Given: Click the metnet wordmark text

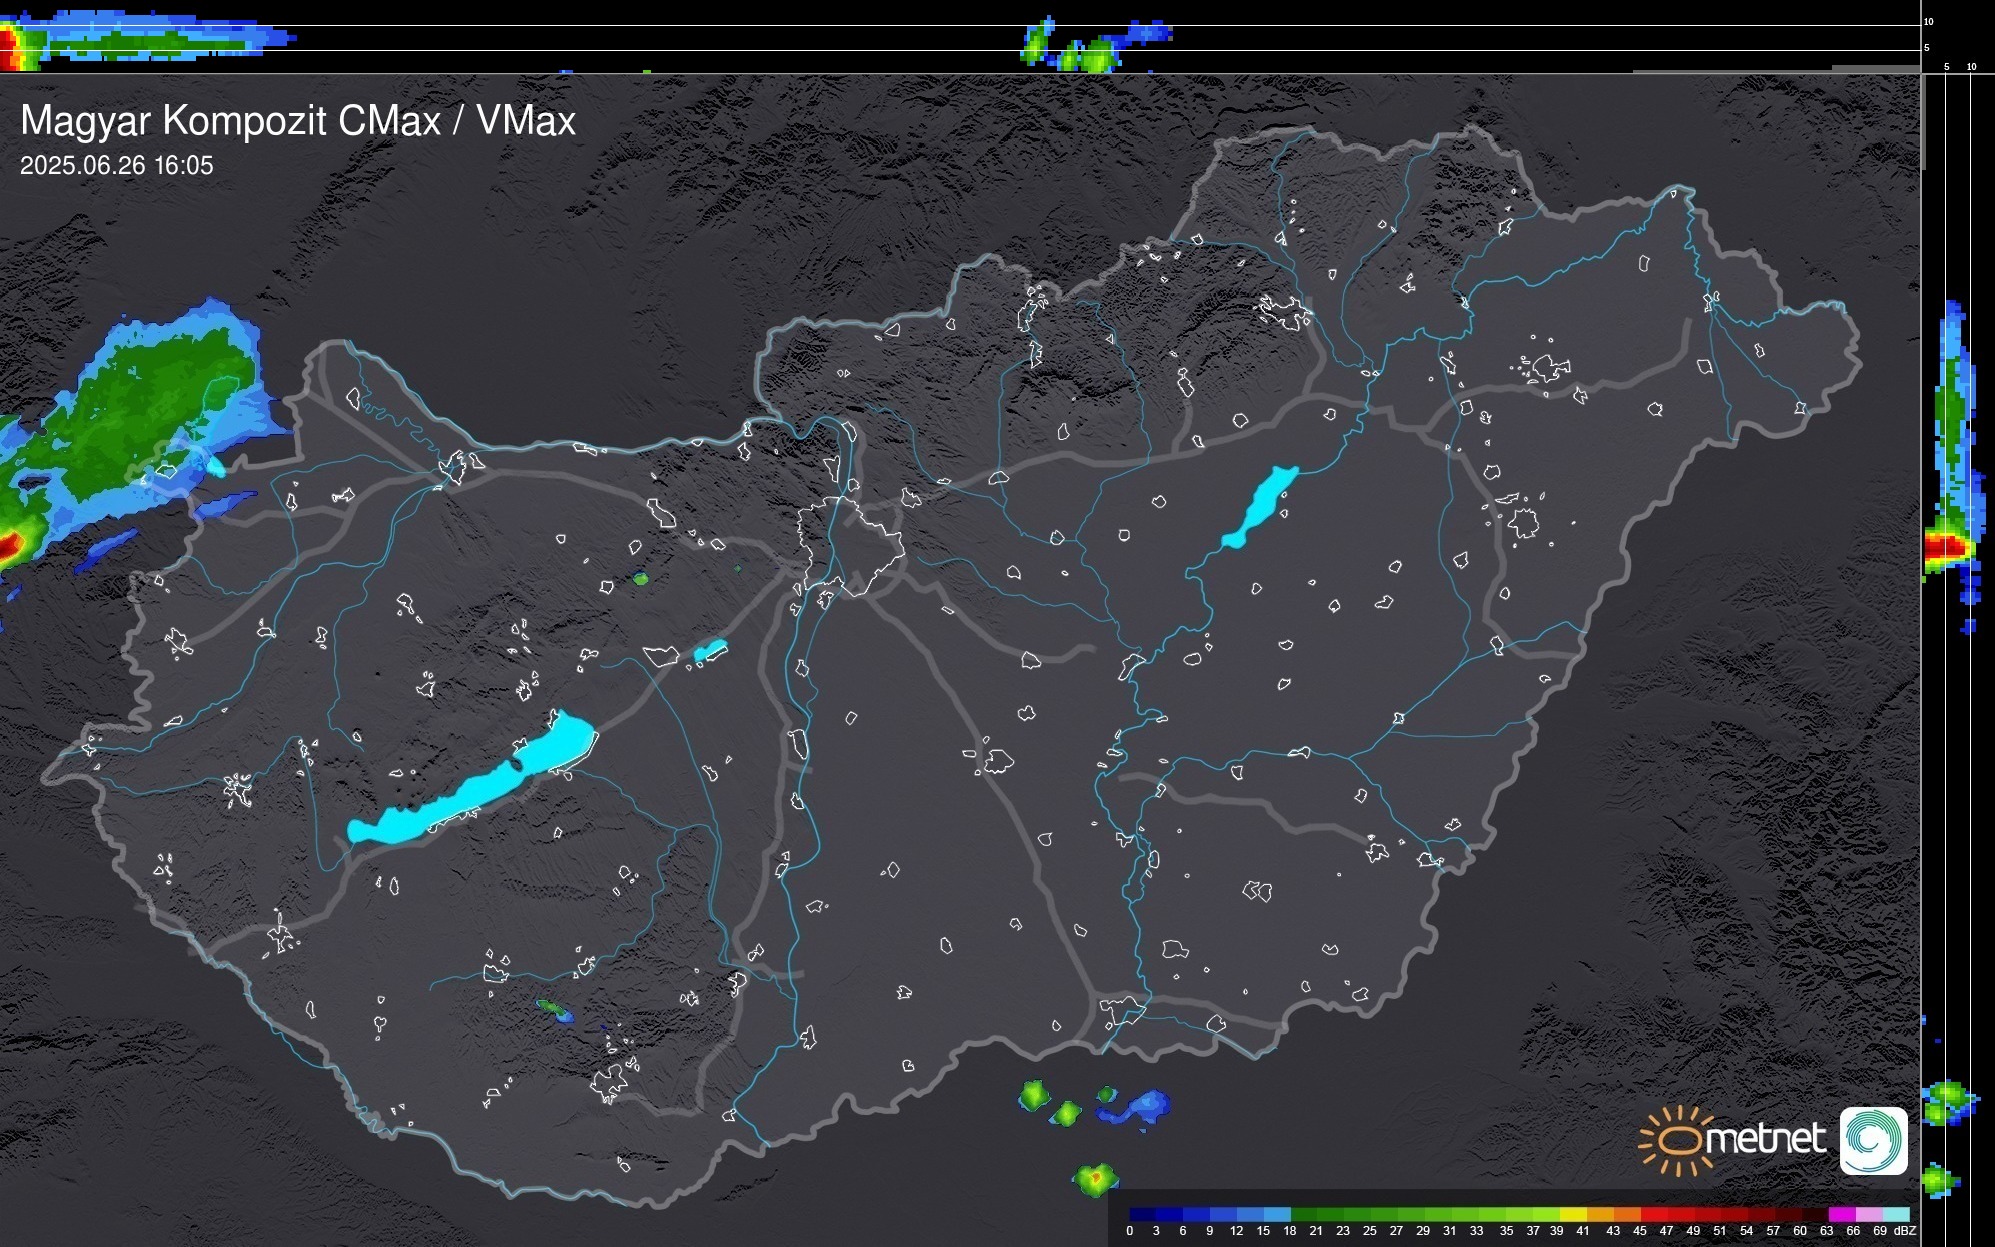Looking at the screenshot, I should point(1767,1139).
